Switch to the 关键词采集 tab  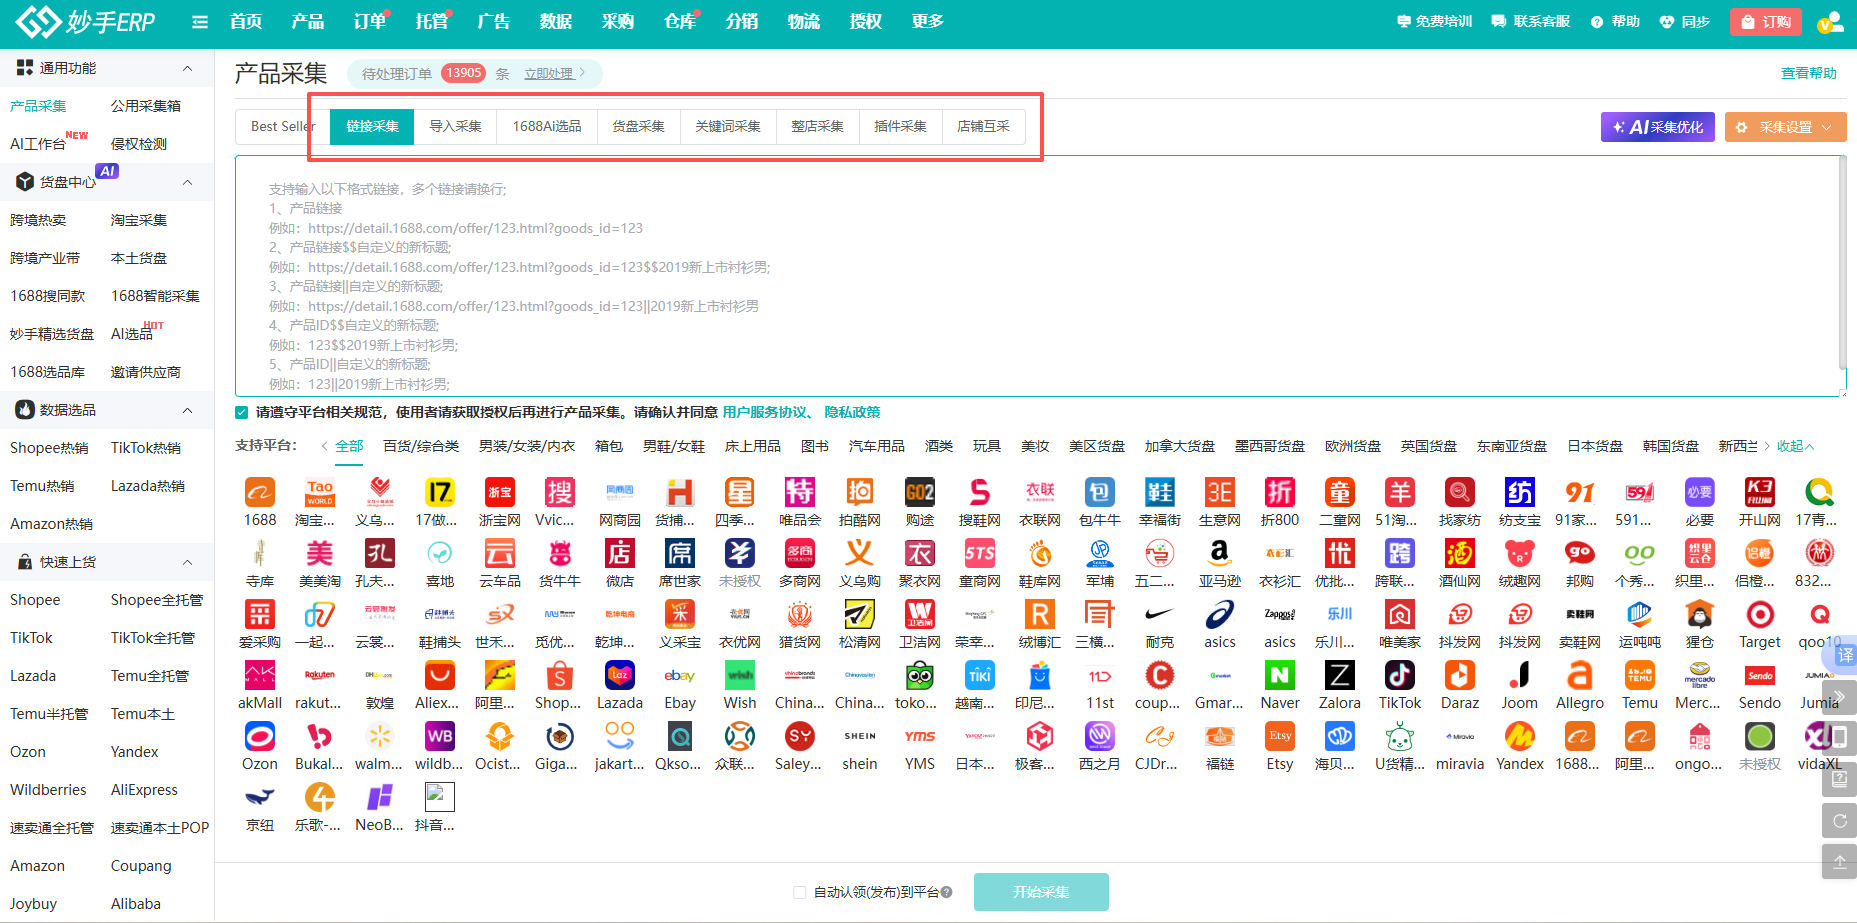728,127
